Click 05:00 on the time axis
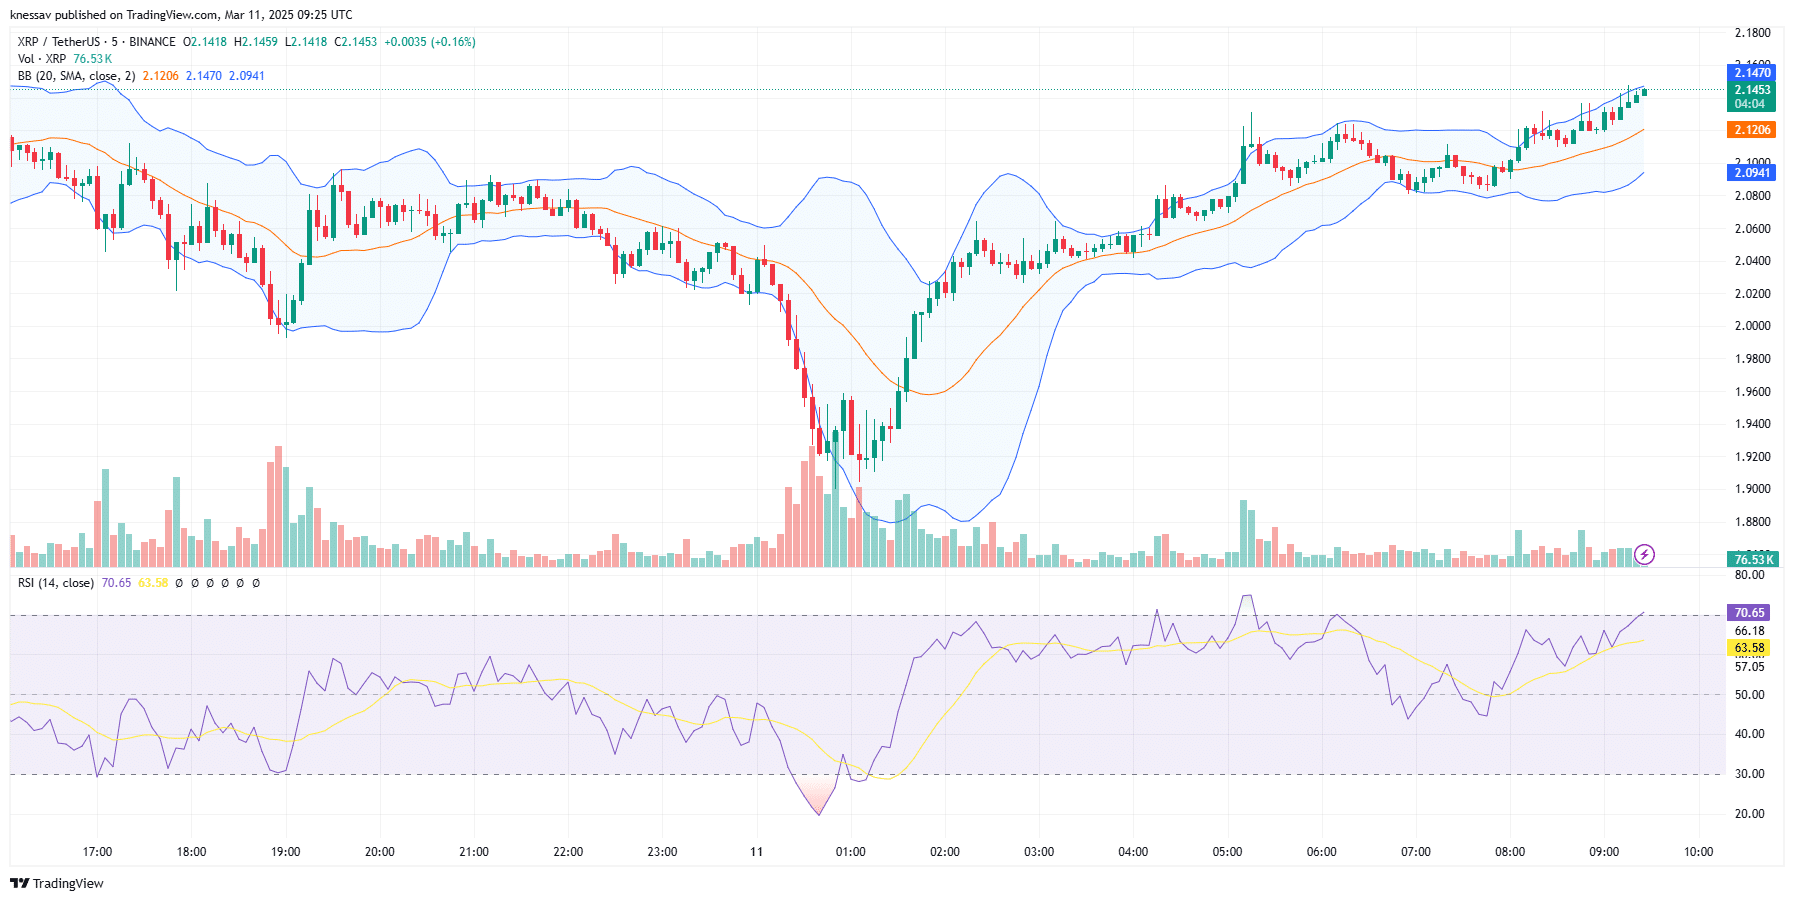Screen dimensions: 1794x901 [x=1227, y=852]
